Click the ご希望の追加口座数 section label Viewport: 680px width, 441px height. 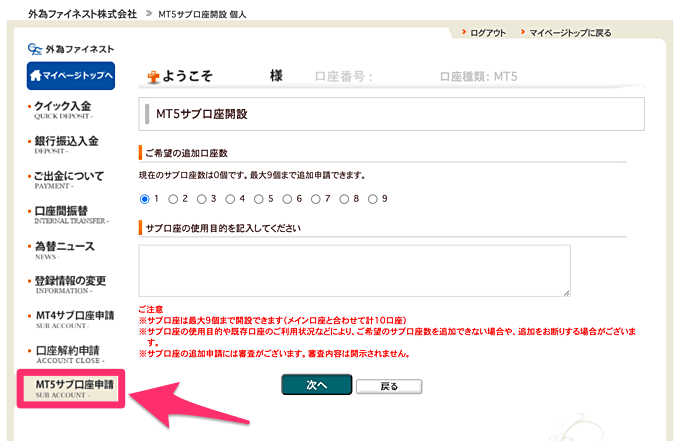click(186, 153)
